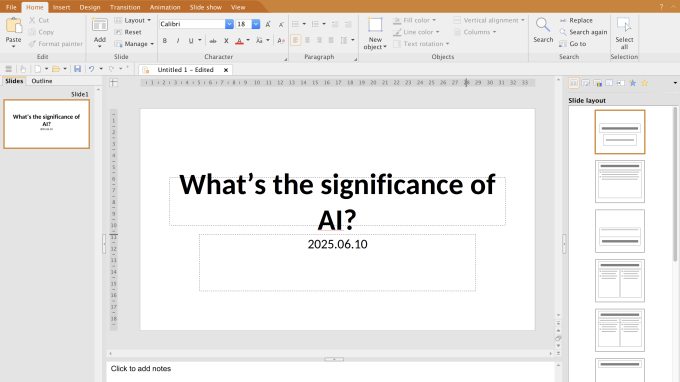Click the color scheme sidebar icon
Image resolution: width=680 pixels, height=382 pixels.
(x=597, y=83)
